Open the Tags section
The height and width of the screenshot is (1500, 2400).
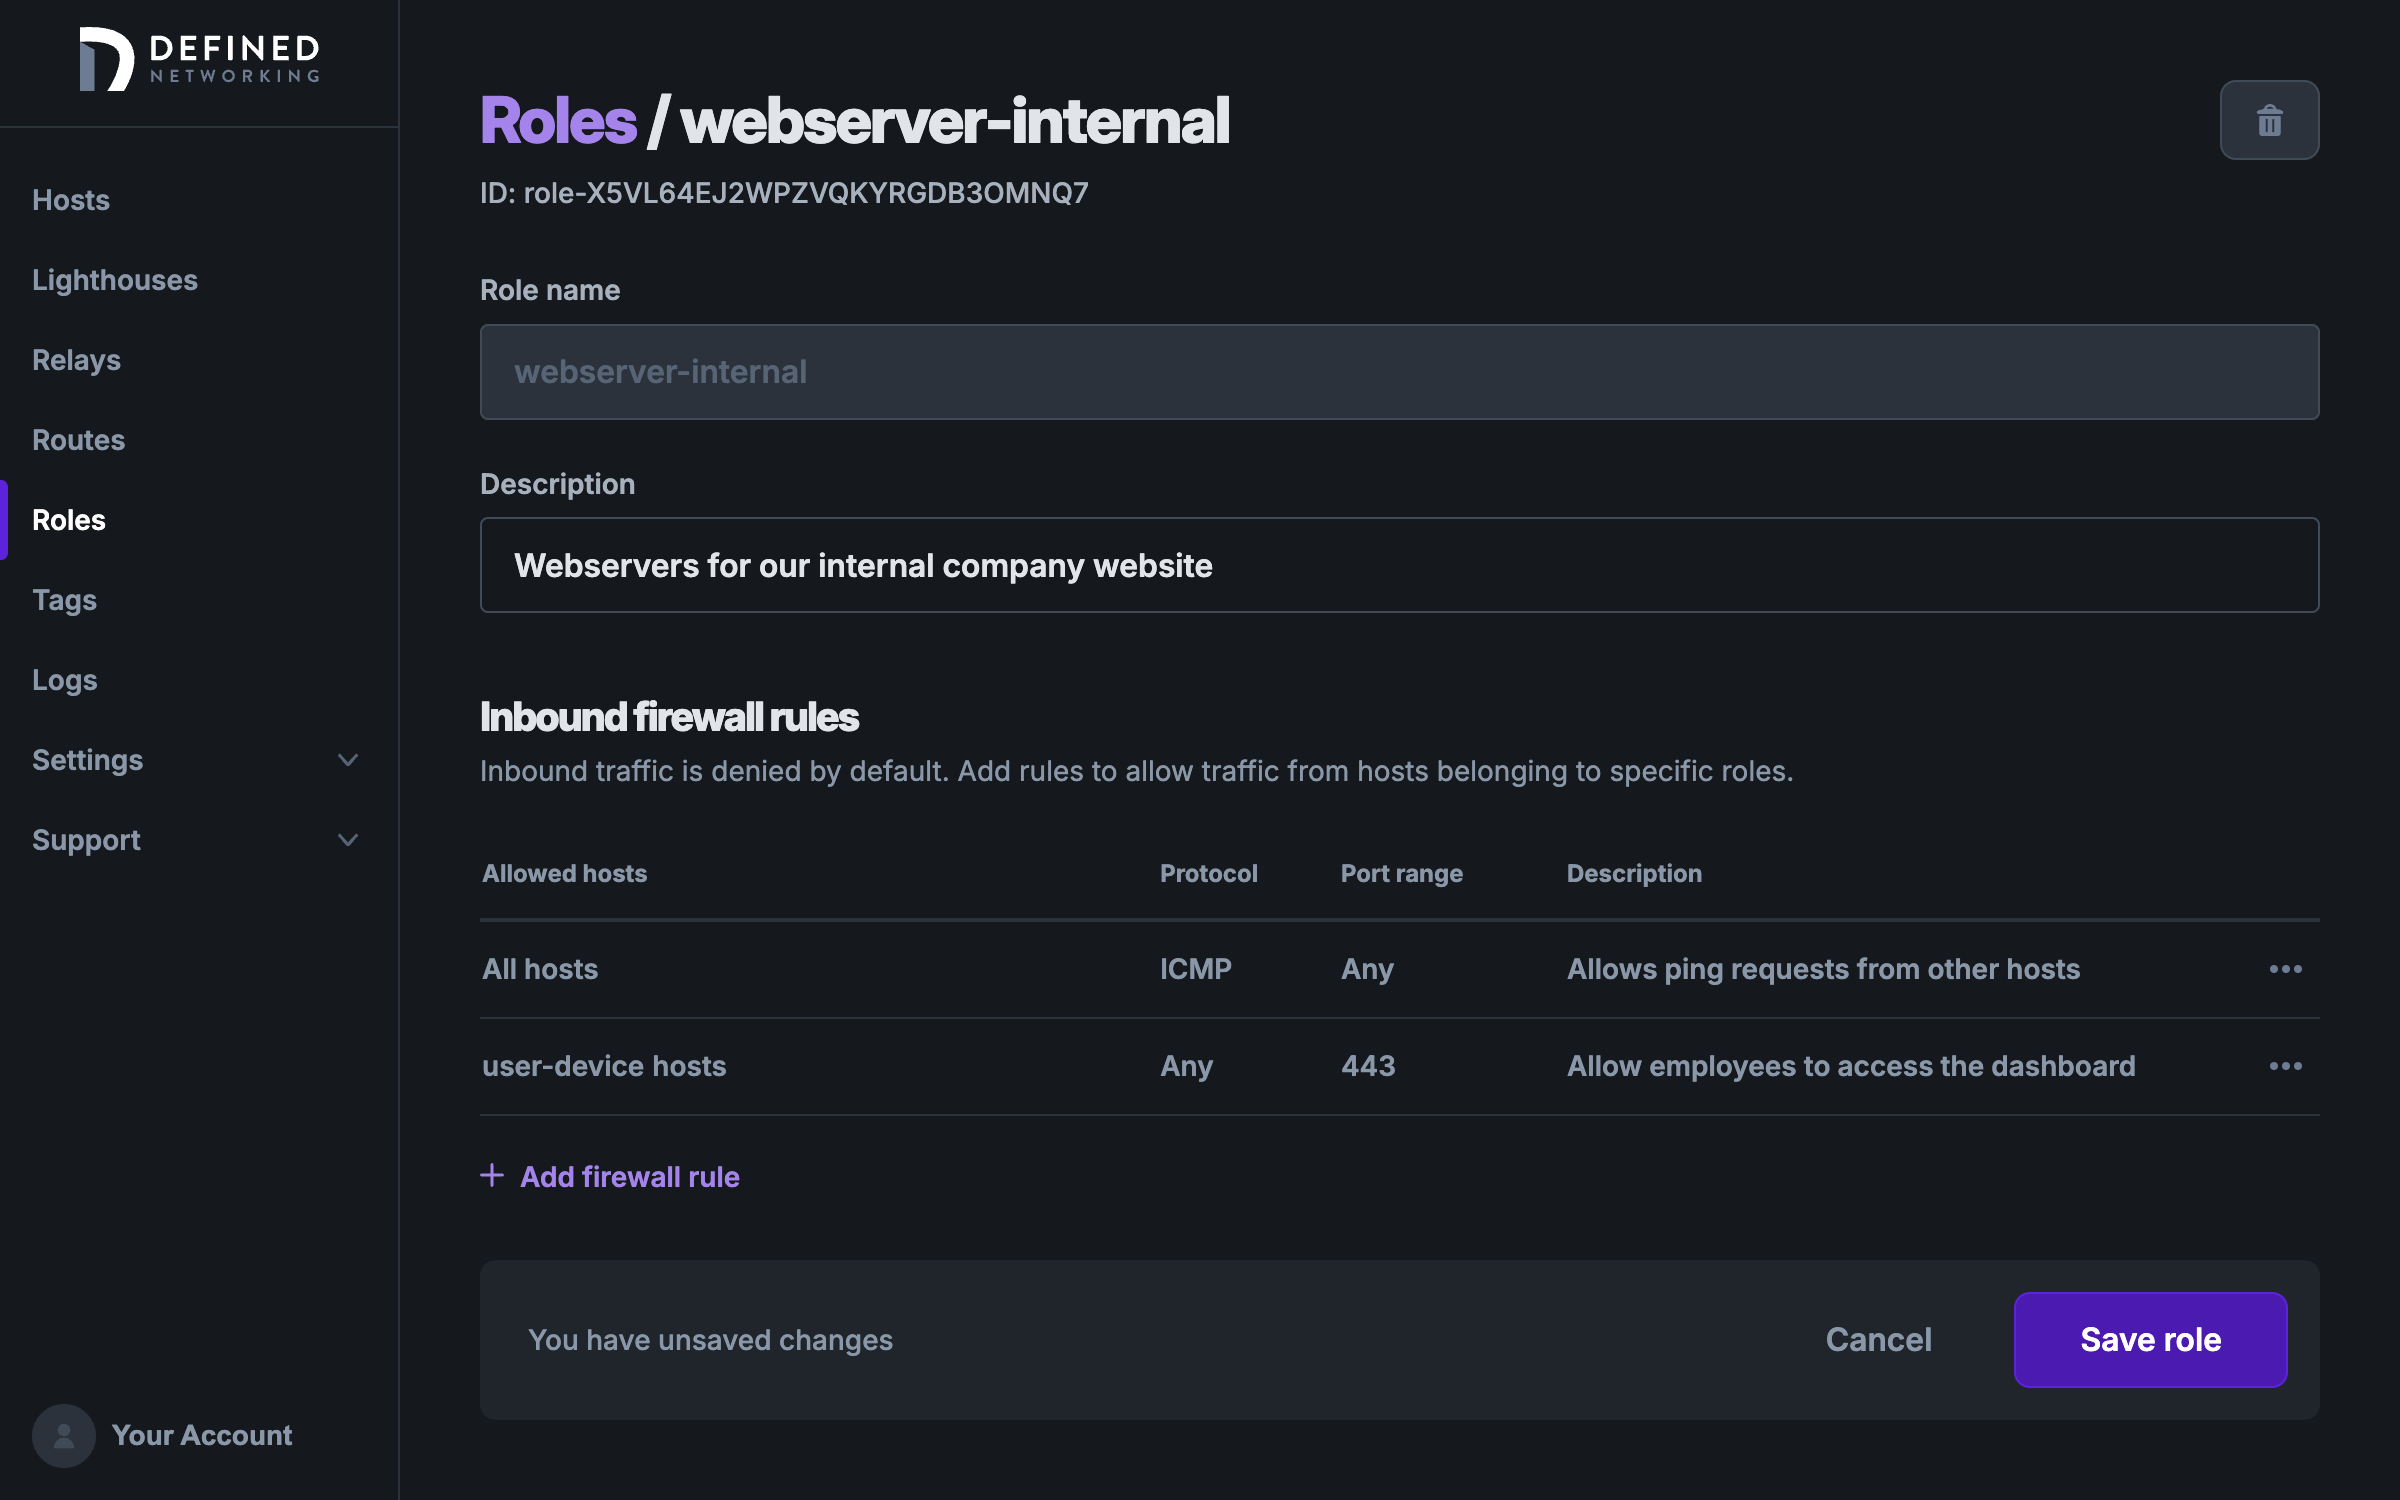pyautogui.click(x=64, y=596)
